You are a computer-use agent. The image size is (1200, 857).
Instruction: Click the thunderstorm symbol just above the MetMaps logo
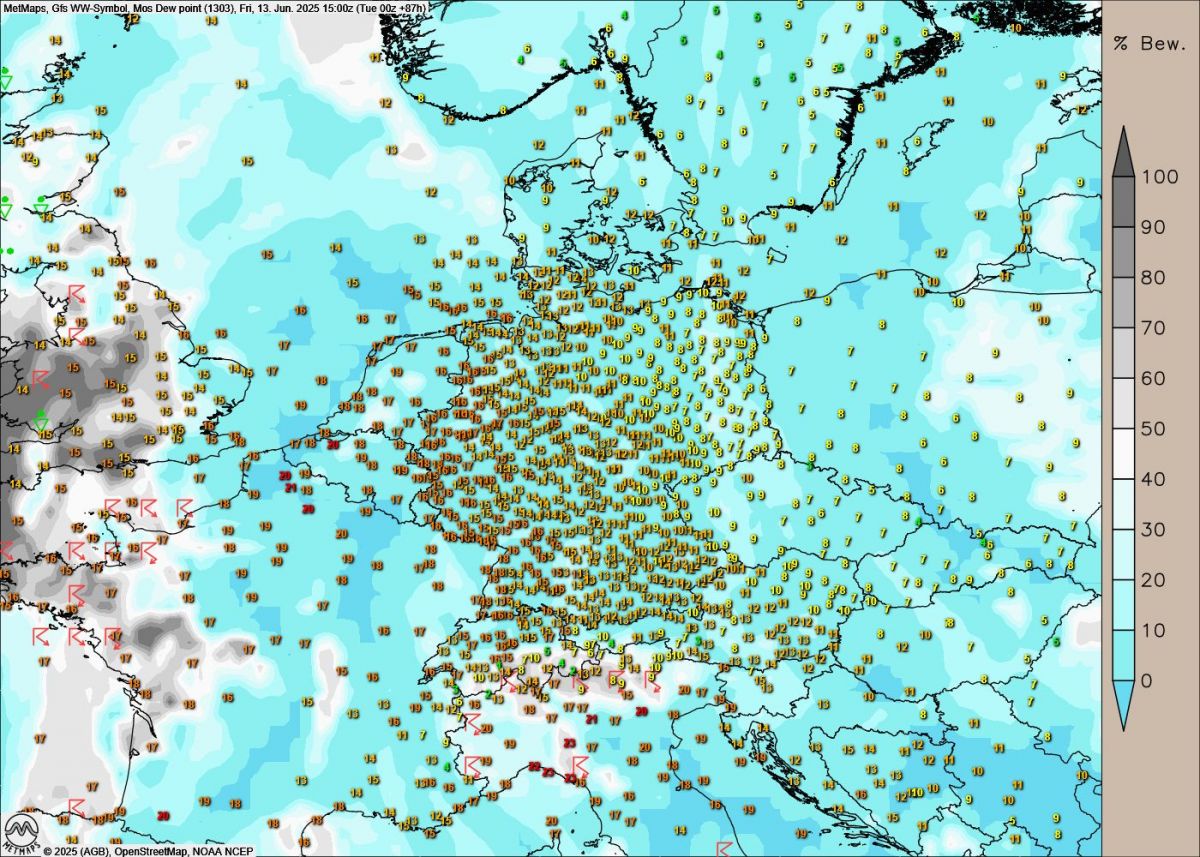pos(76,805)
